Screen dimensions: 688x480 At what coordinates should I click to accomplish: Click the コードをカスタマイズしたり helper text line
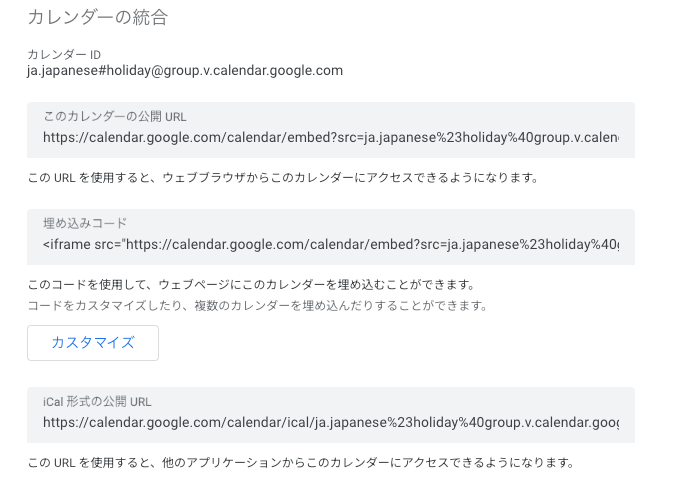(257, 305)
